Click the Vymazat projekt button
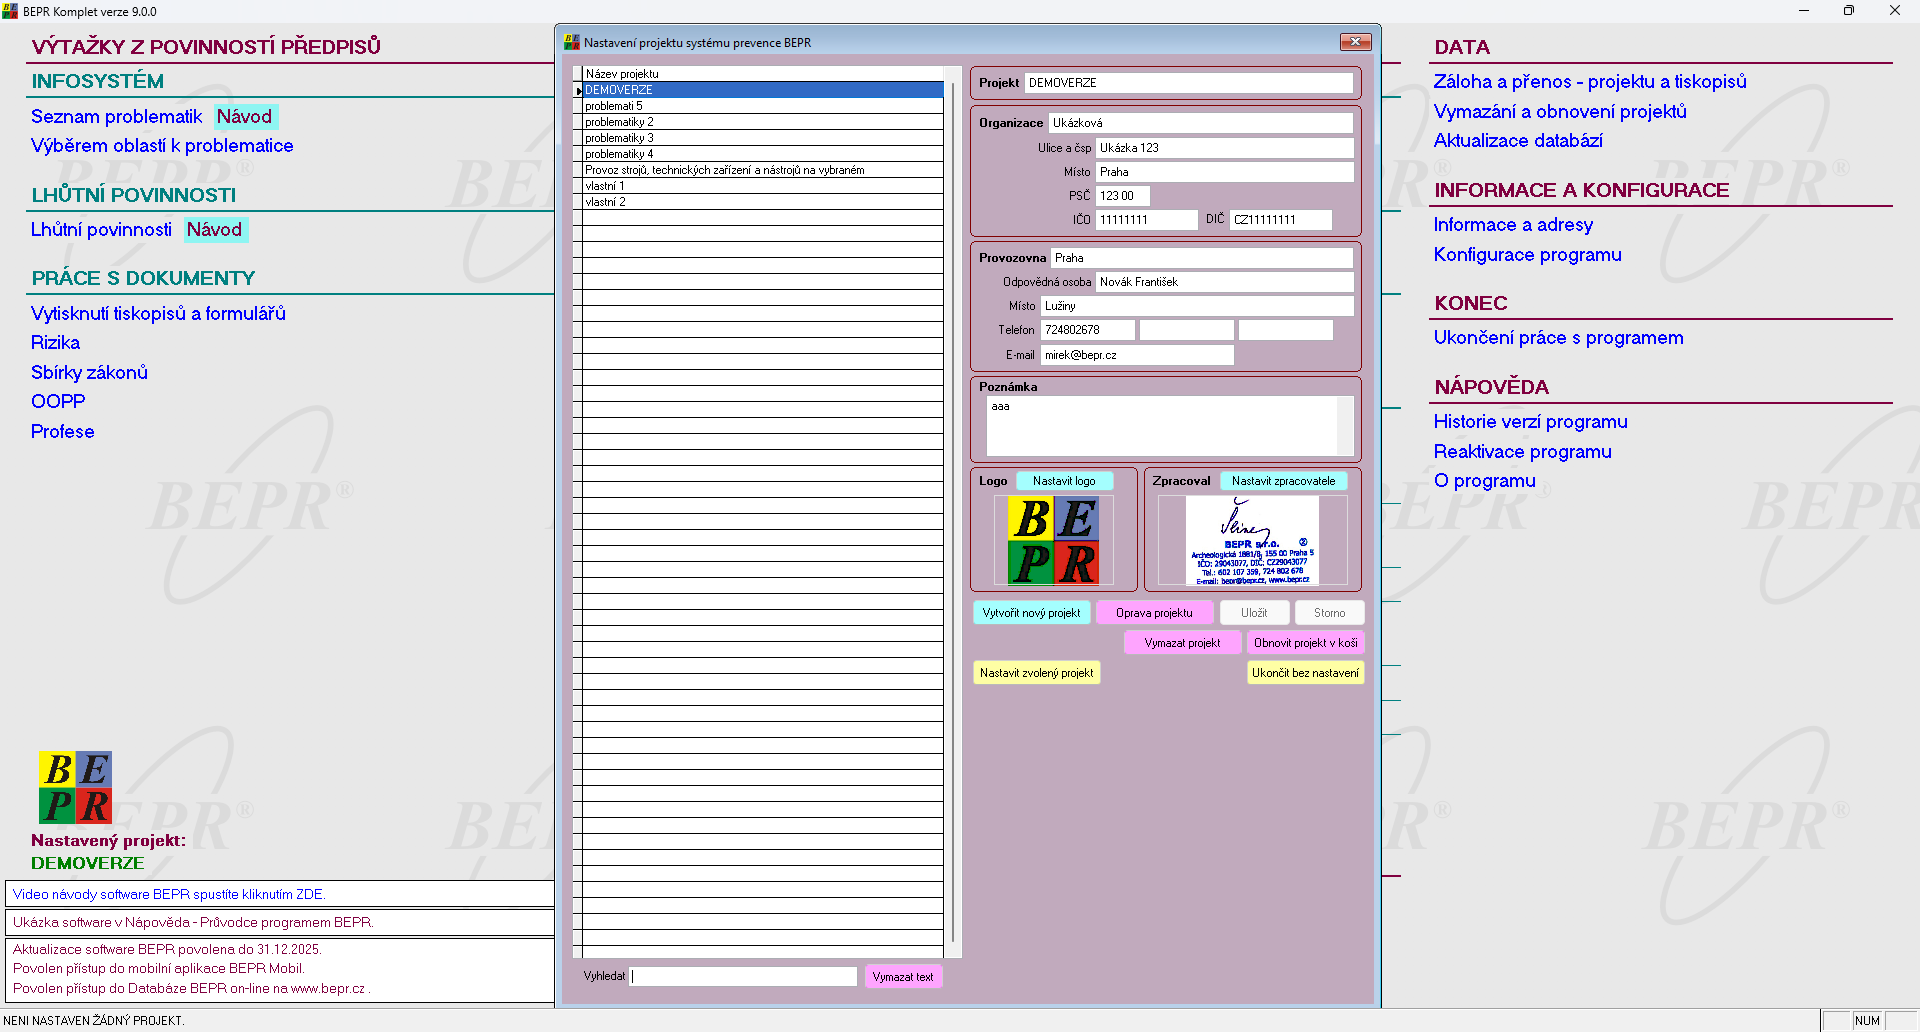Viewport: 1920px width, 1032px height. 1182,643
